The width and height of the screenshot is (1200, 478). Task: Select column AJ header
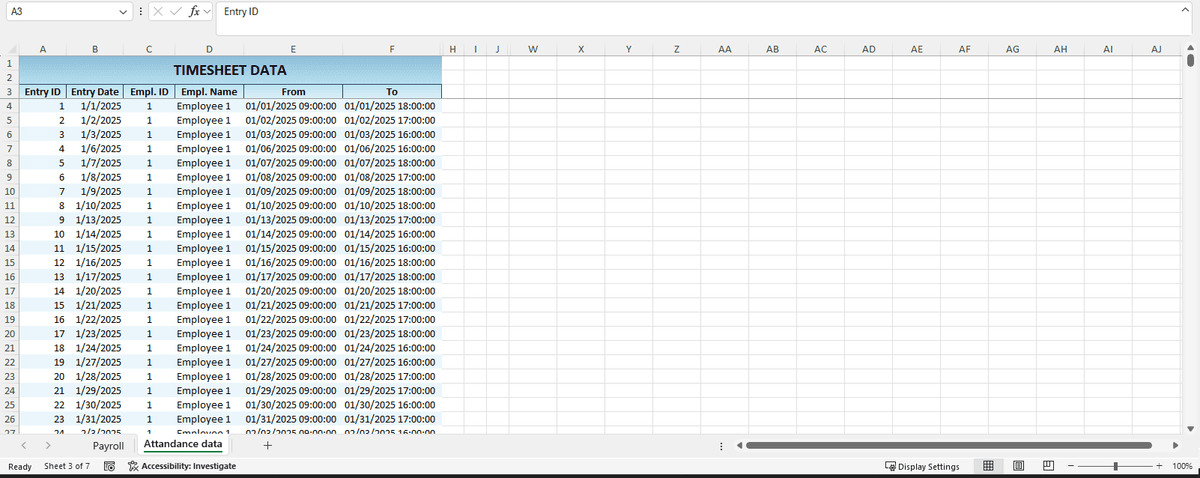pos(1156,48)
